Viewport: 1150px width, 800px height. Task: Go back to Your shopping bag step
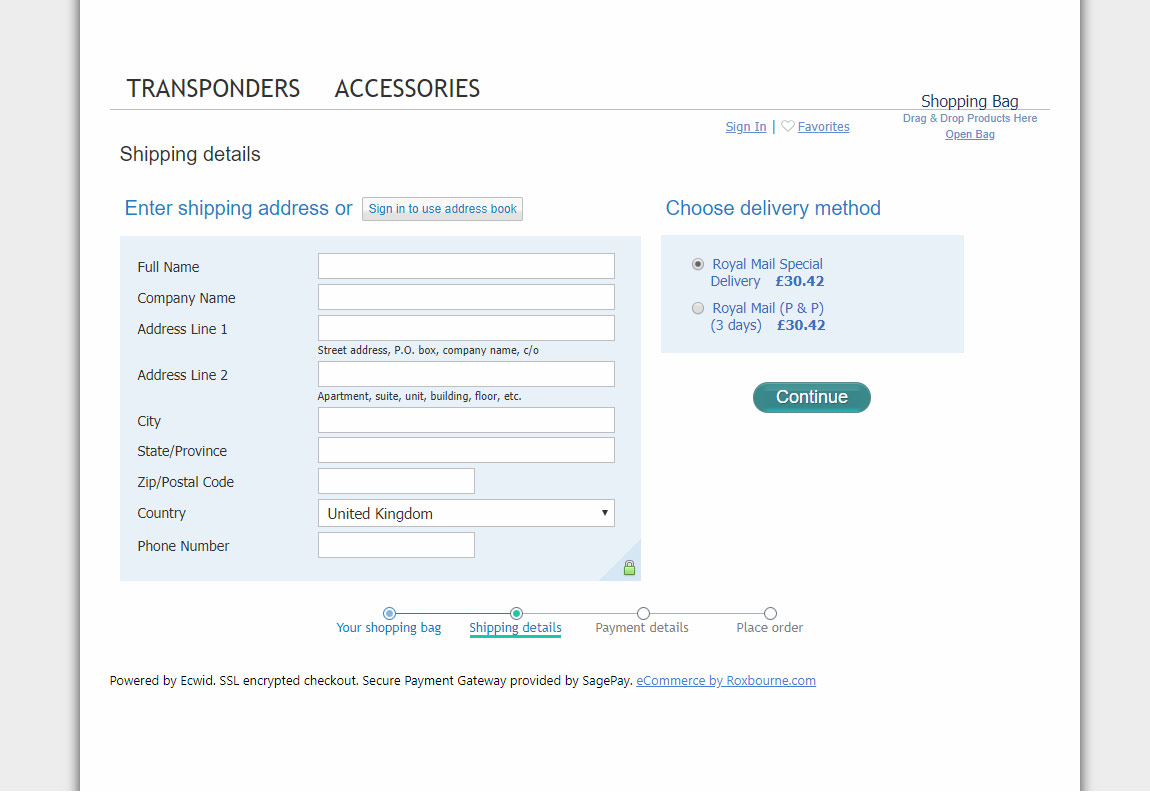pyautogui.click(x=389, y=628)
